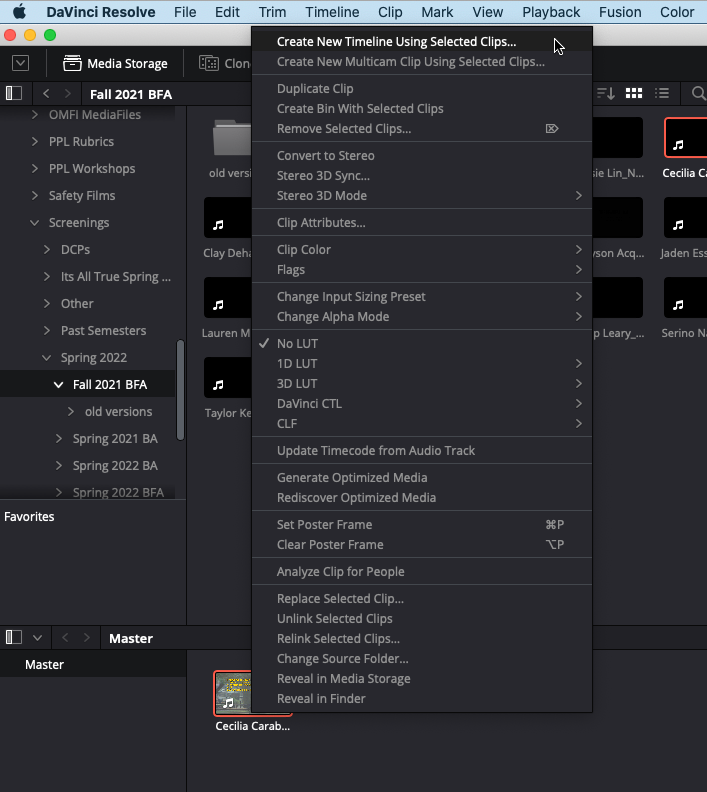Screen dimensions: 707x792
Task: Open the dropdown arrow beside the Master bin panel icon
Action: [x=37, y=637]
